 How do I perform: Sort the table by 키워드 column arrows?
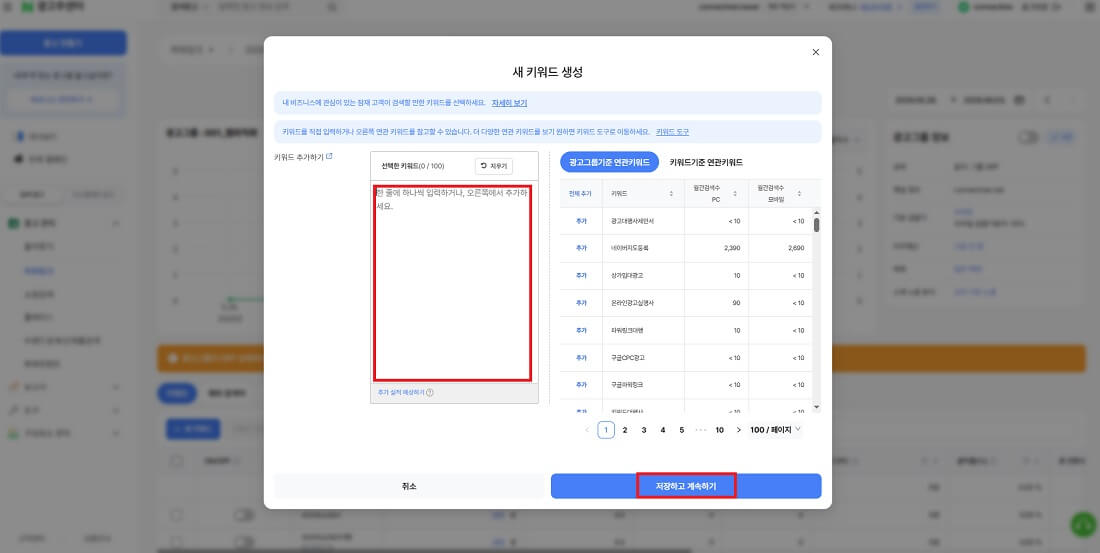671,193
